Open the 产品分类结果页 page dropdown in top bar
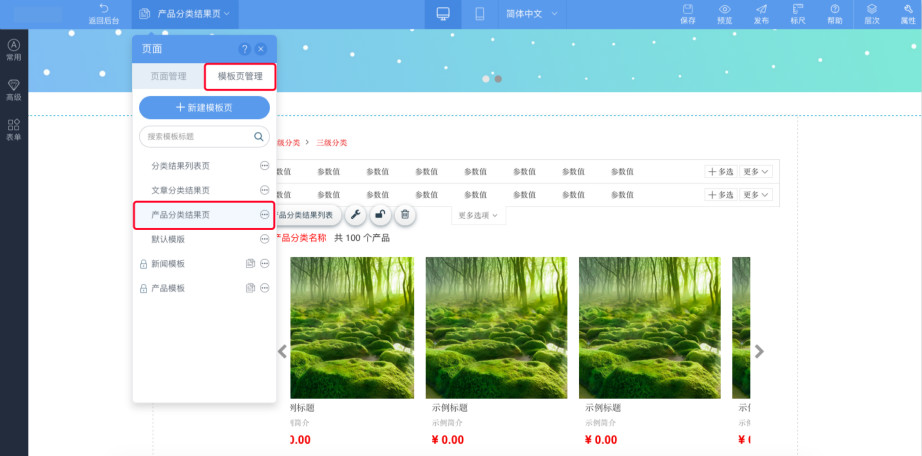Image resolution: width=922 pixels, height=456 pixels. [x=187, y=14]
